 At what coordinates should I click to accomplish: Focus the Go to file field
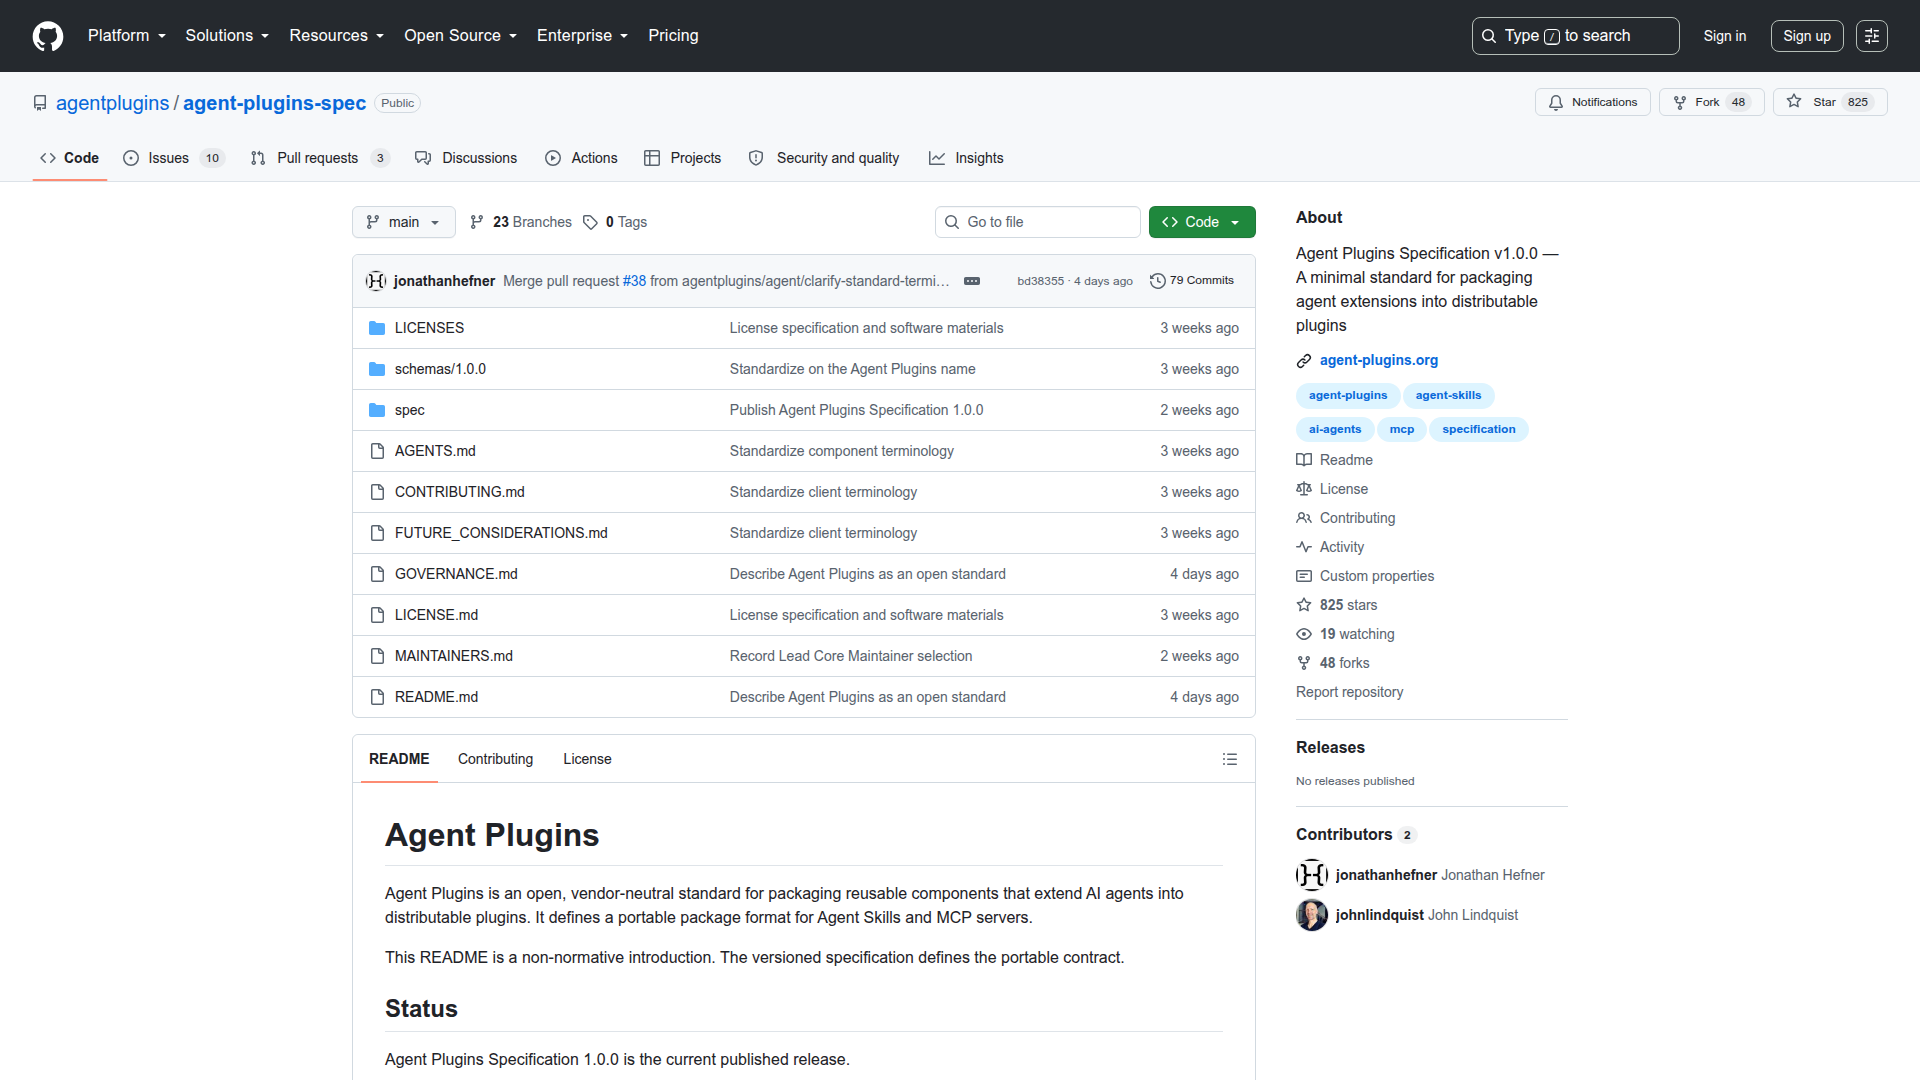point(1038,222)
